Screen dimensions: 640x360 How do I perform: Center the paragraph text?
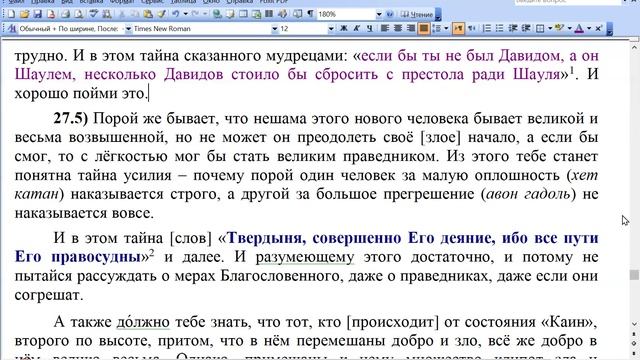(398, 29)
